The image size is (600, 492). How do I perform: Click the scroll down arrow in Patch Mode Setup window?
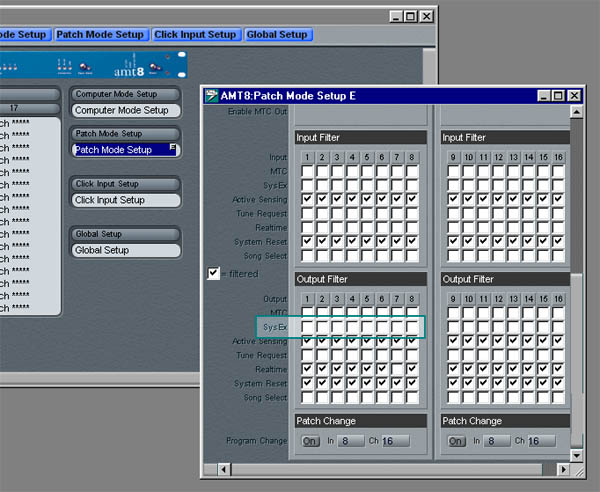coord(576,455)
